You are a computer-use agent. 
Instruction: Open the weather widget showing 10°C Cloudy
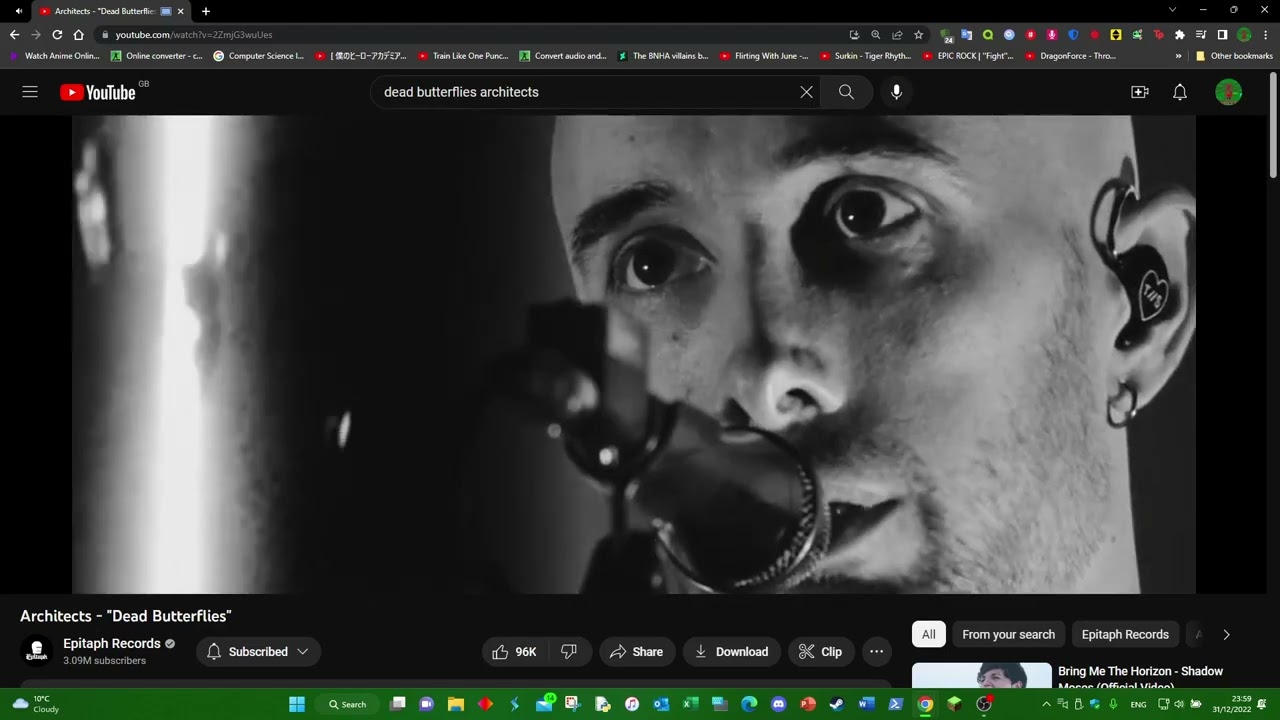click(x=36, y=704)
